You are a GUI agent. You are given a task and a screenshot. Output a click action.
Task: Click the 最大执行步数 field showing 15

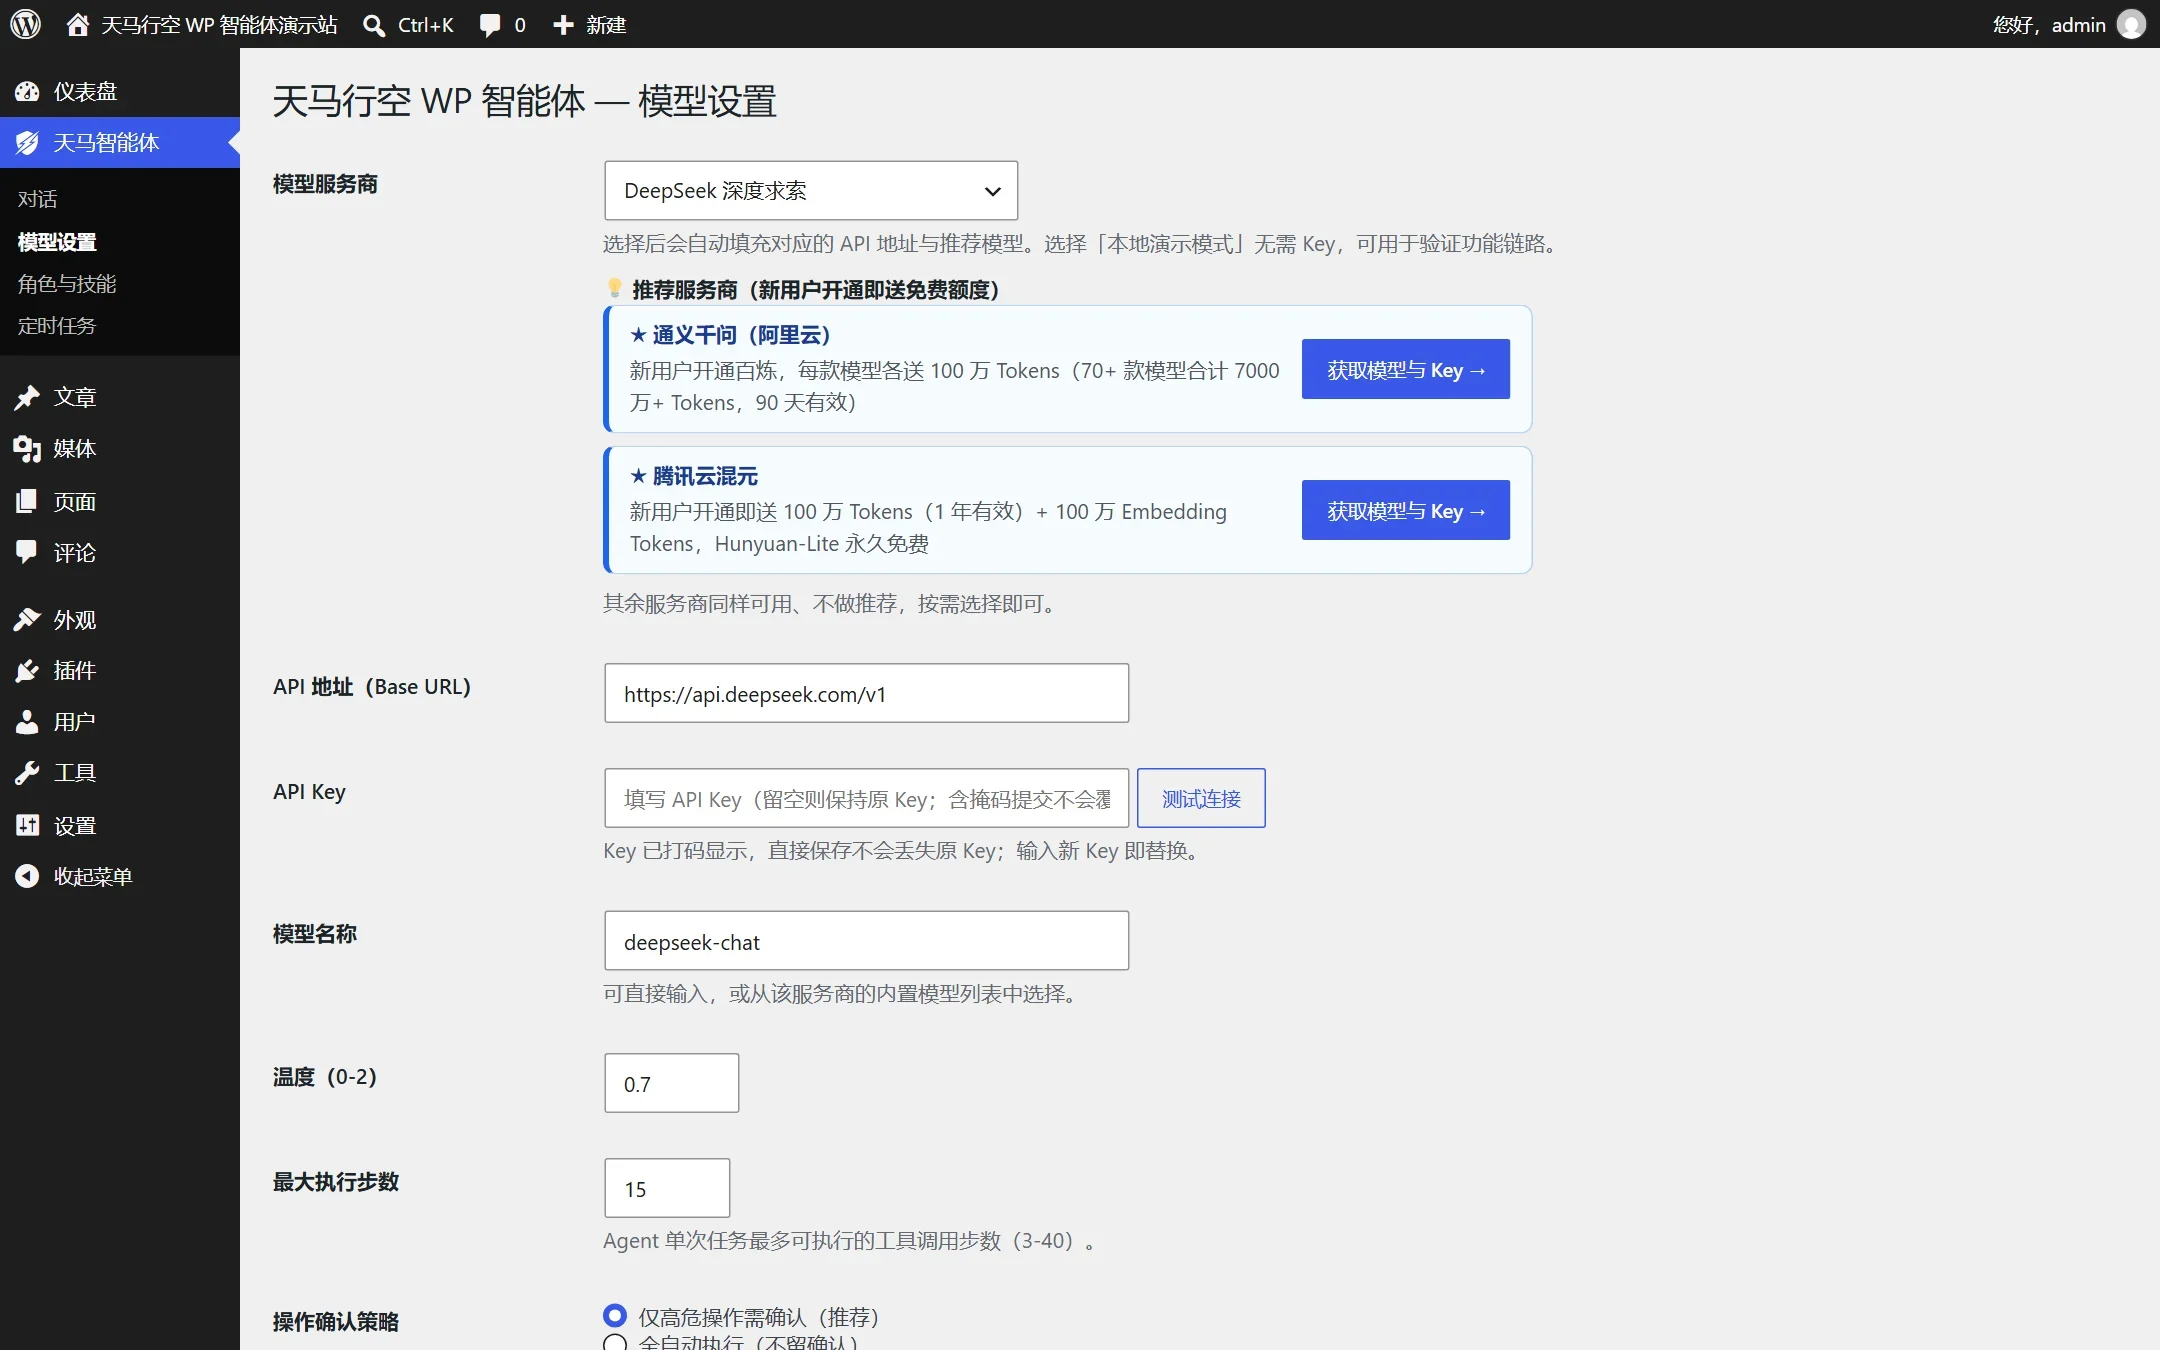click(x=667, y=1188)
